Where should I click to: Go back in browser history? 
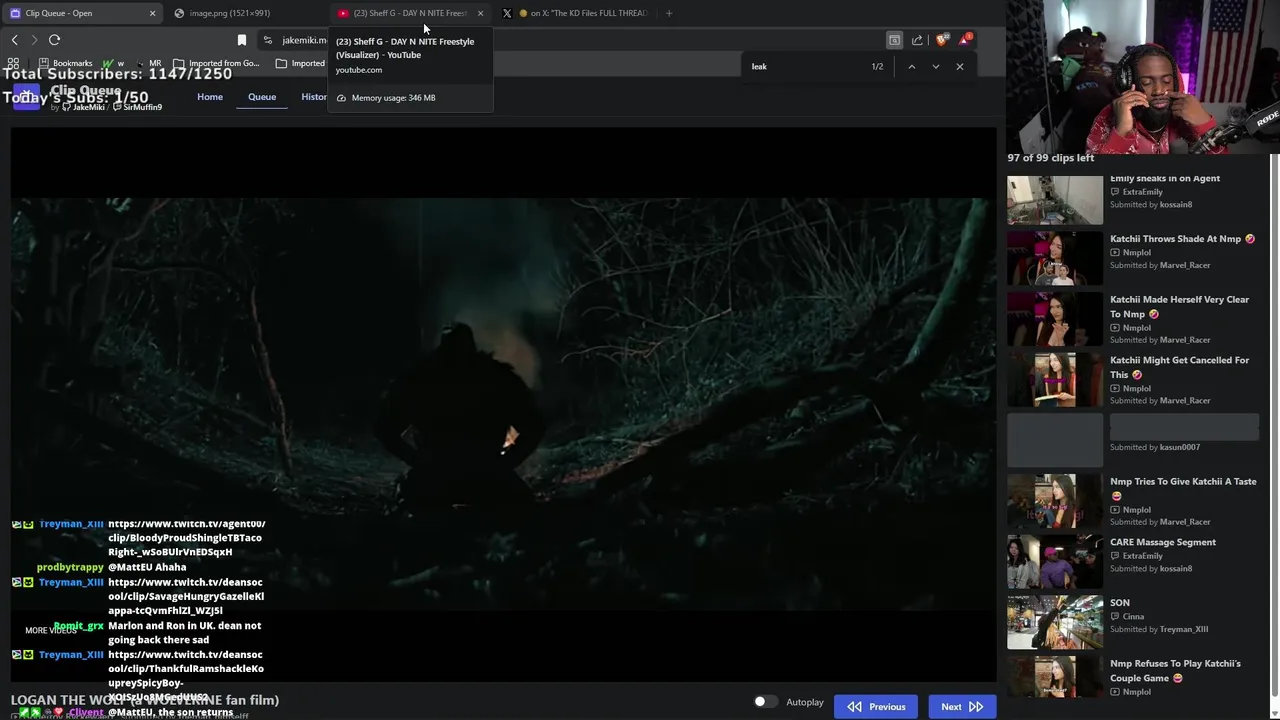coord(14,40)
